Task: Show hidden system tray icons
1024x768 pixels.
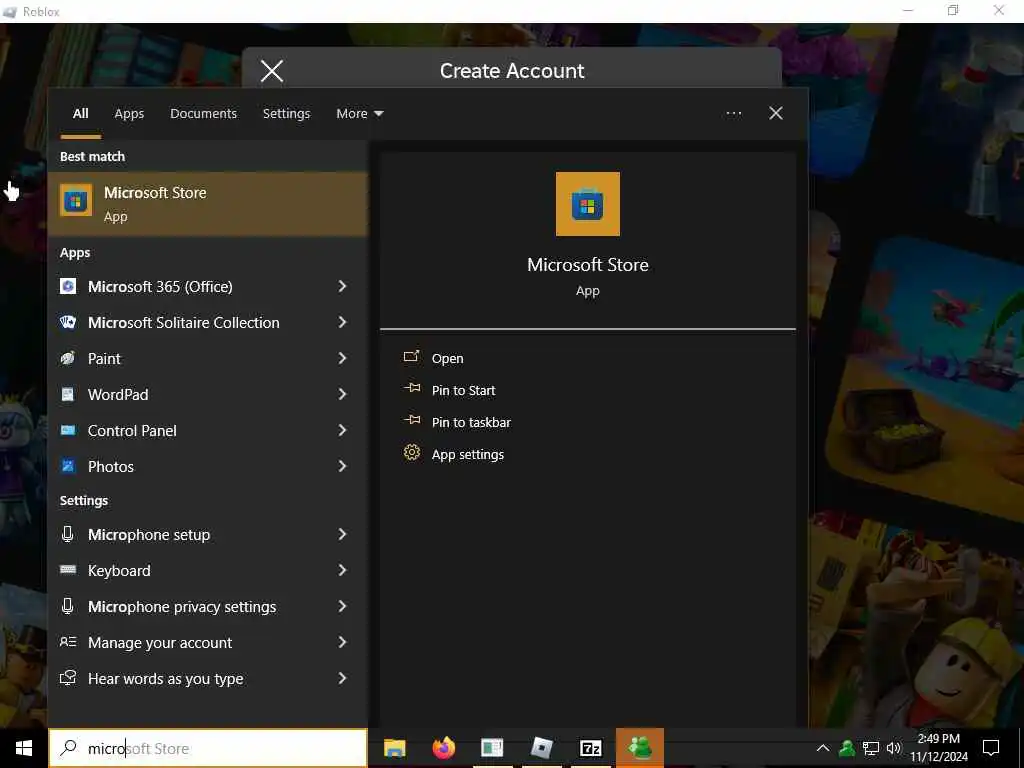Action: click(823, 748)
